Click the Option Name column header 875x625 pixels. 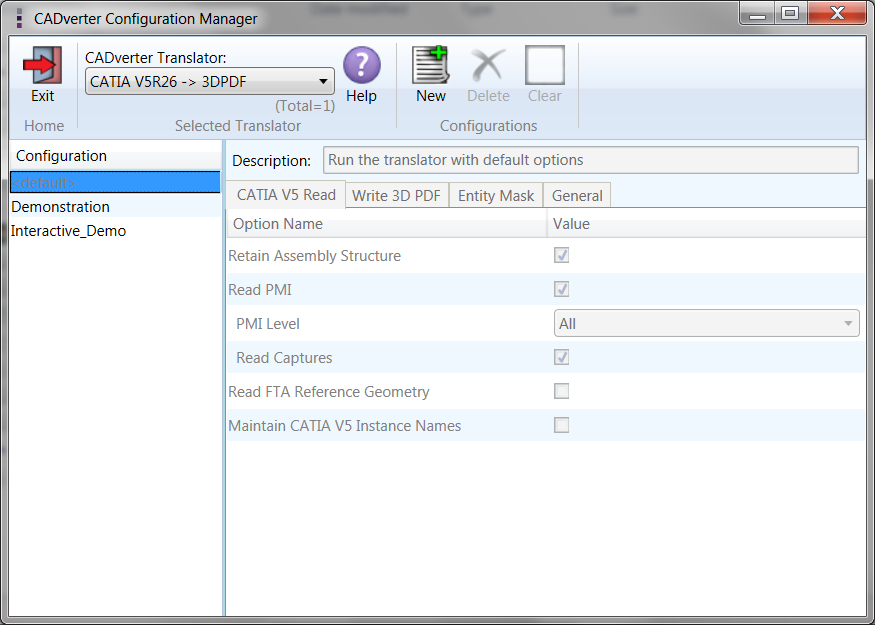point(387,224)
